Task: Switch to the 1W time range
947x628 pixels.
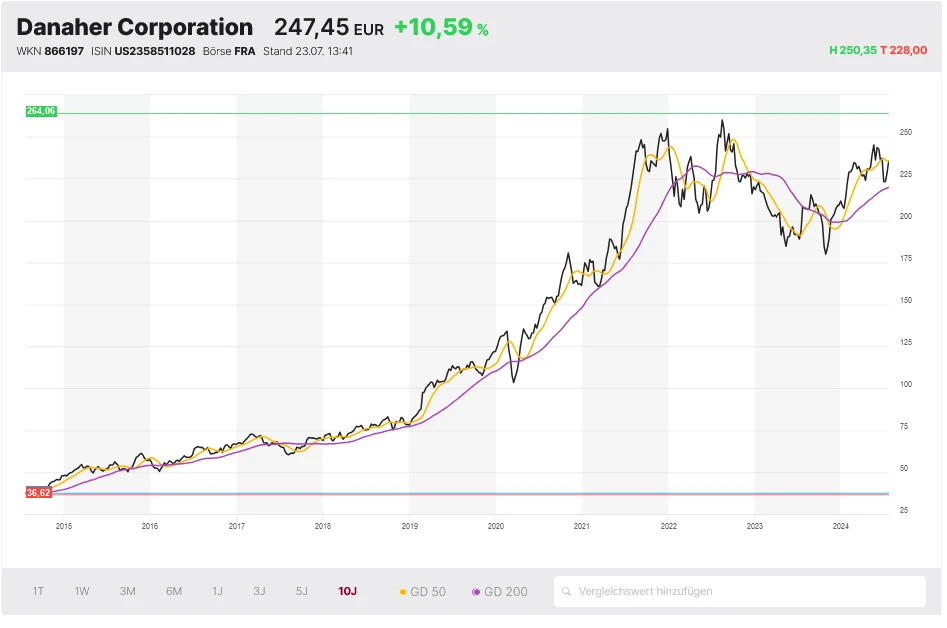Action: tap(82, 592)
